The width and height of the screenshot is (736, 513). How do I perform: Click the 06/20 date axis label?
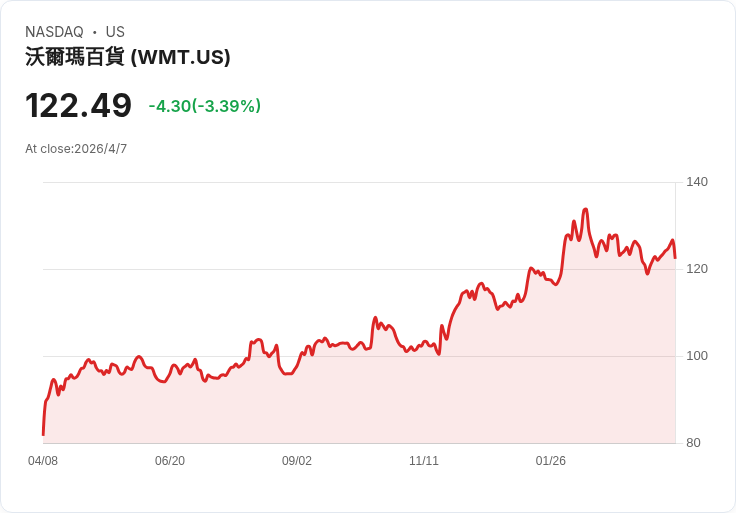(x=170, y=461)
